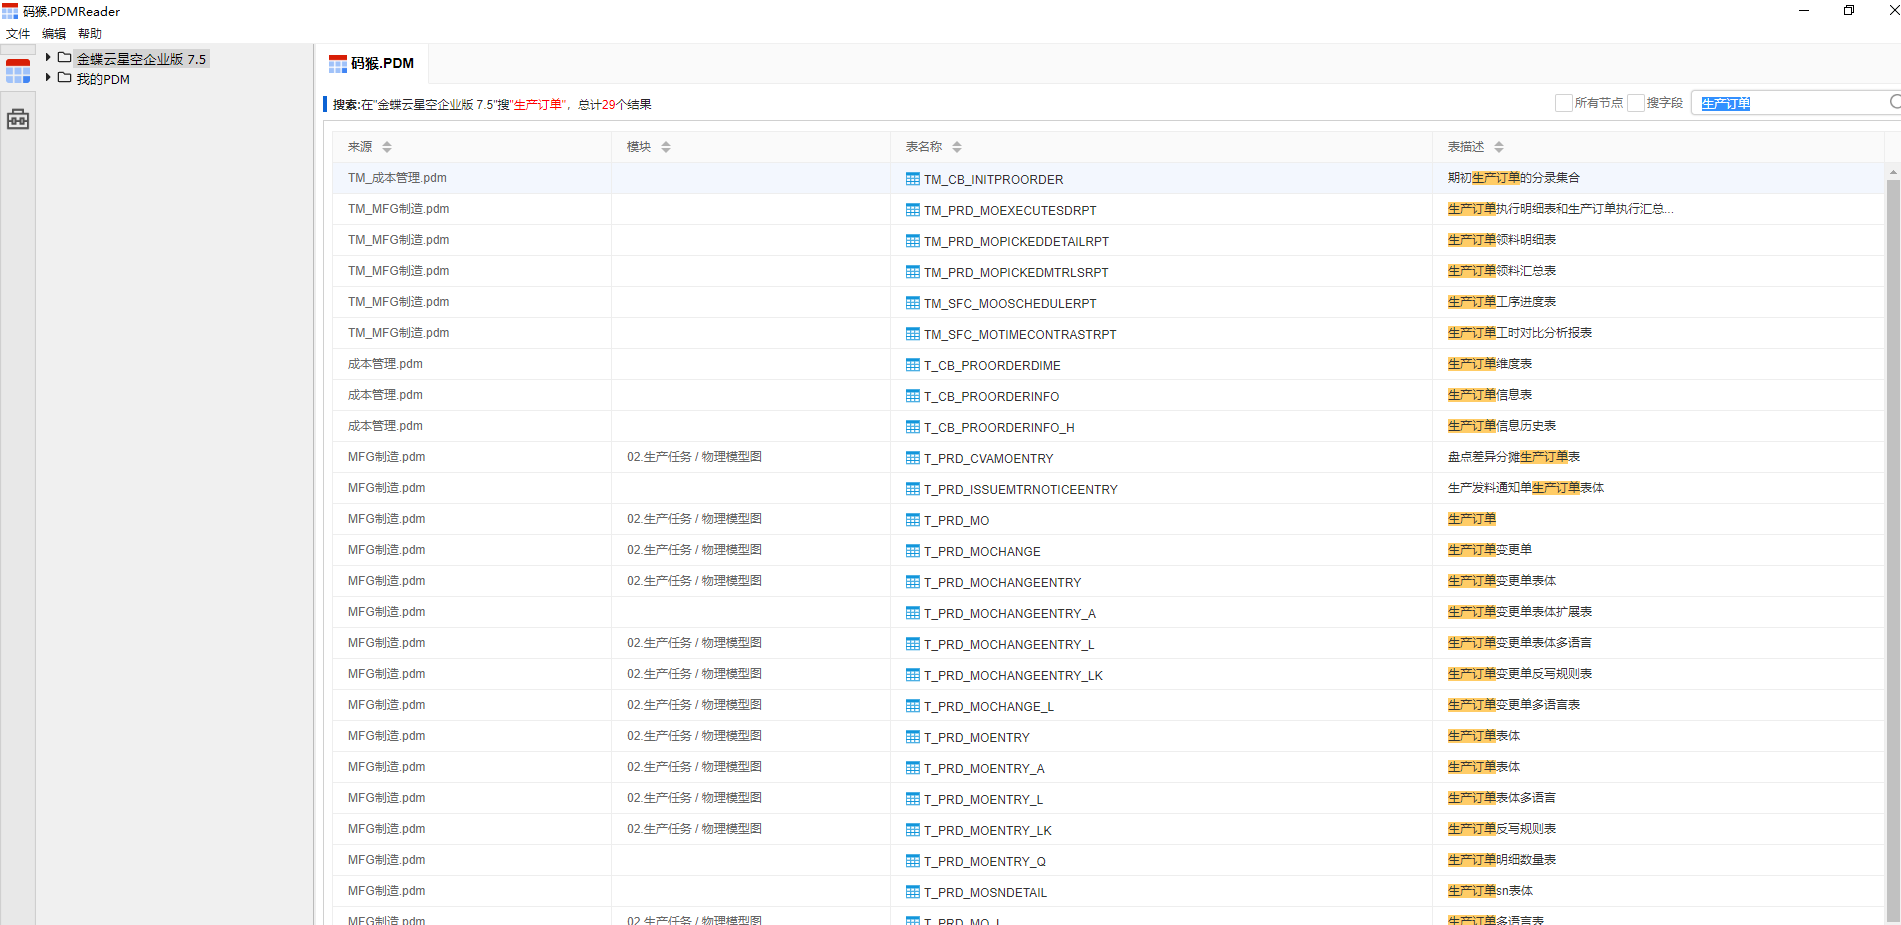Image resolution: width=1901 pixels, height=925 pixels.
Task: Click table icon of TM_SFC_MOTIMECONTRASTRPT row
Action: tap(913, 334)
